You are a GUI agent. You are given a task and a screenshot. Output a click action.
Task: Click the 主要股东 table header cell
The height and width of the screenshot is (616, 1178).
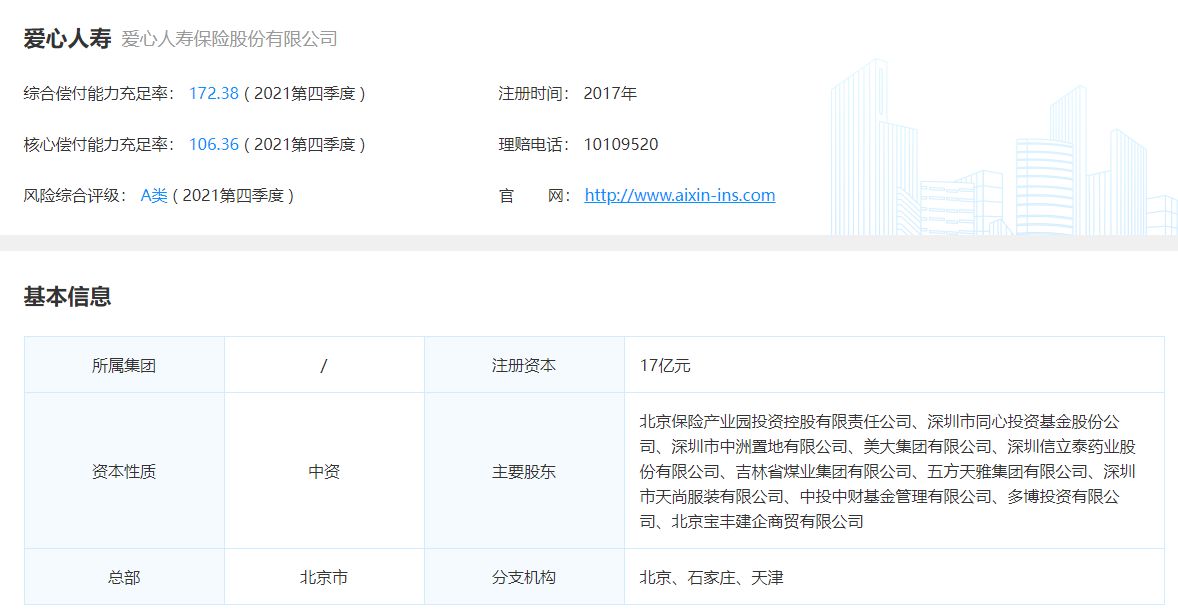pyautogui.click(x=524, y=472)
